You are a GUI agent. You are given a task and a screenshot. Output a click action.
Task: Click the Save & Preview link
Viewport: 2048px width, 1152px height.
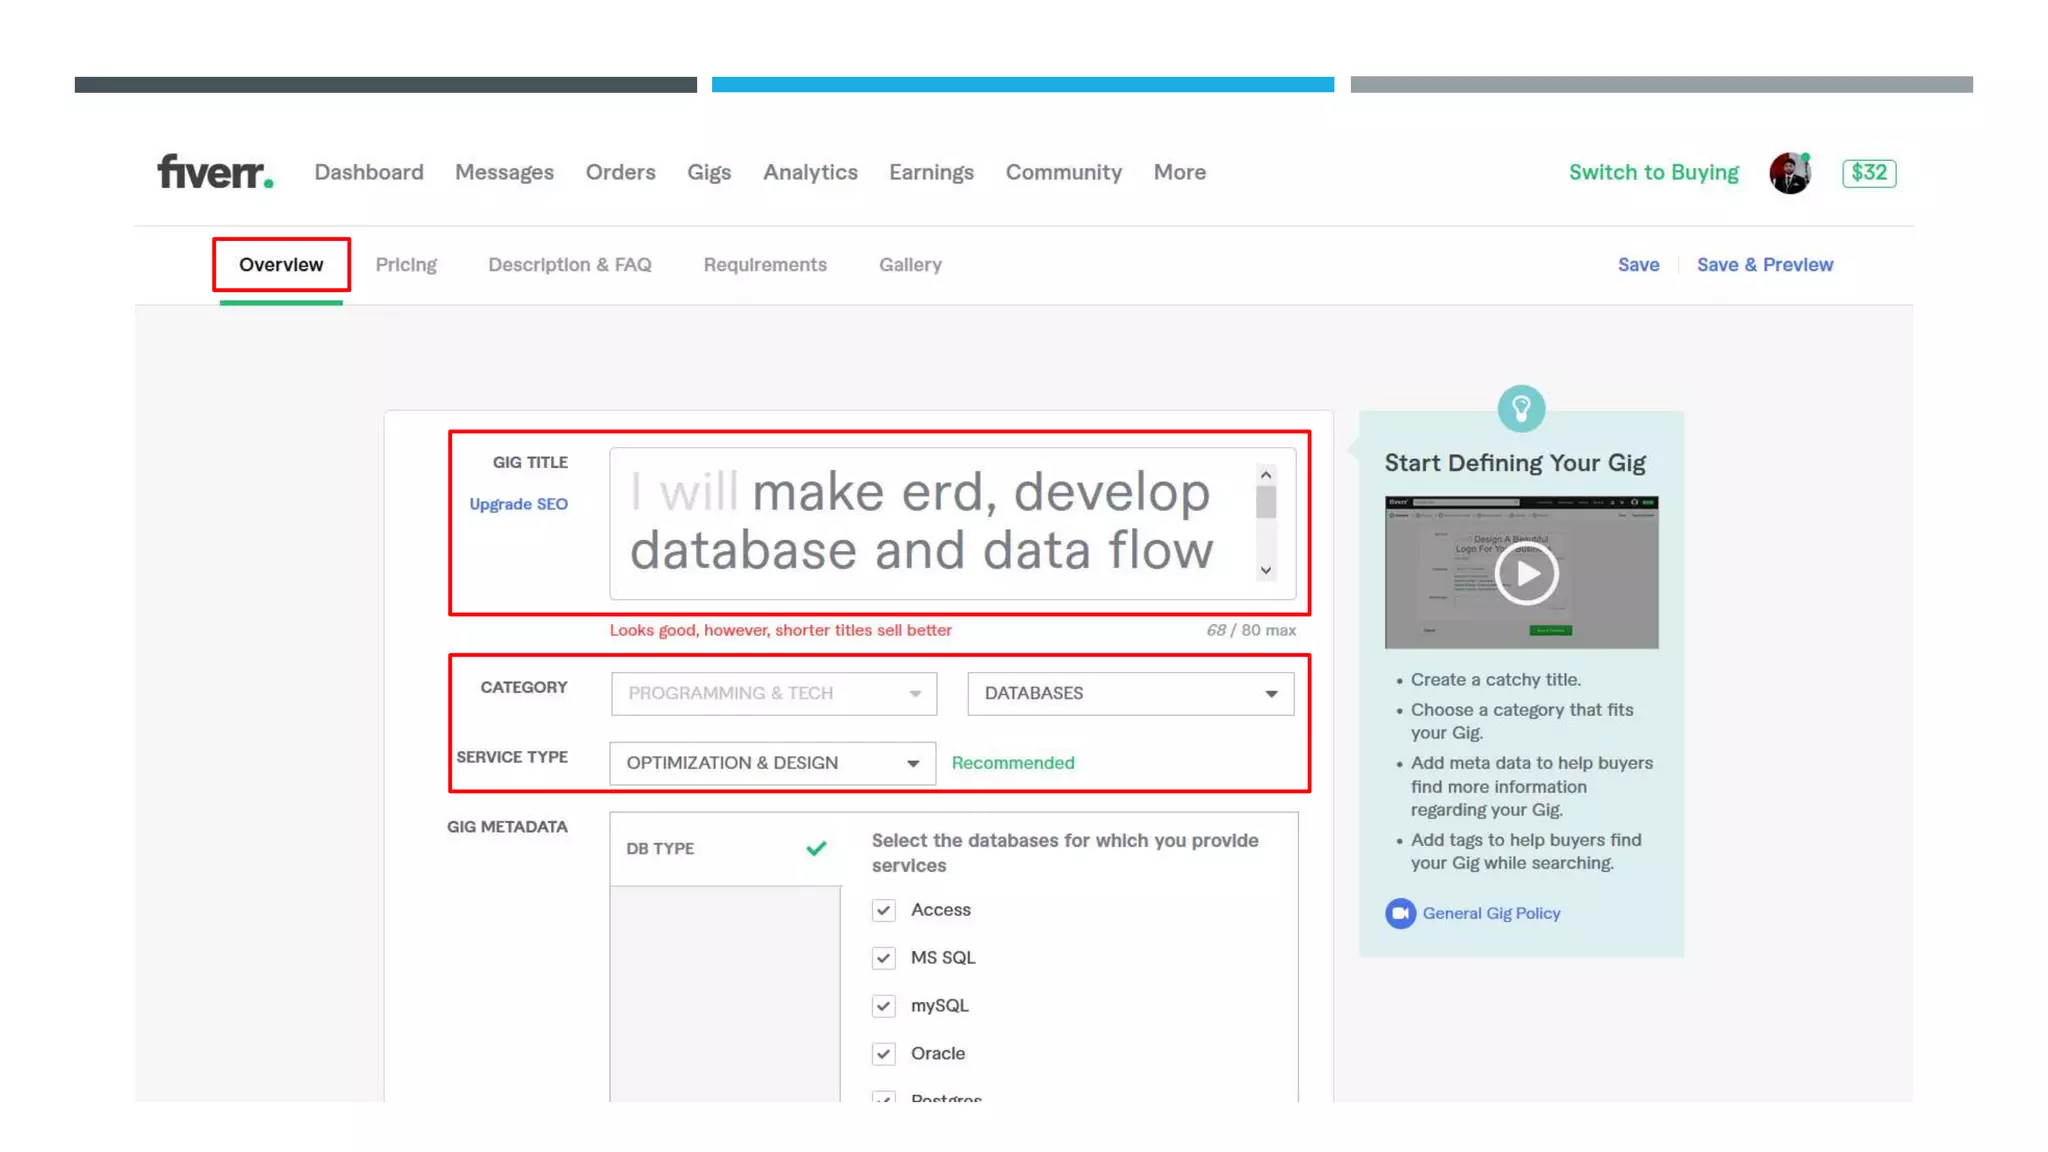click(1764, 265)
